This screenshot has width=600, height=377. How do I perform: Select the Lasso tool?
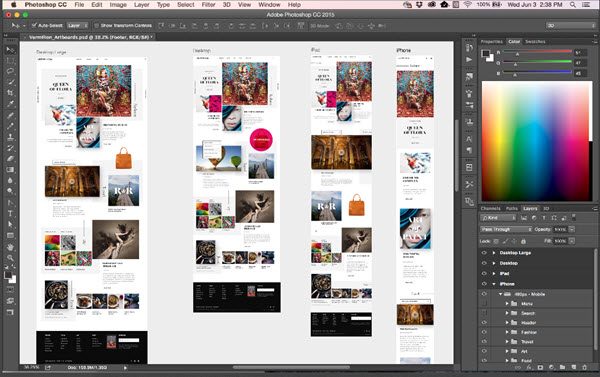tap(10, 71)
